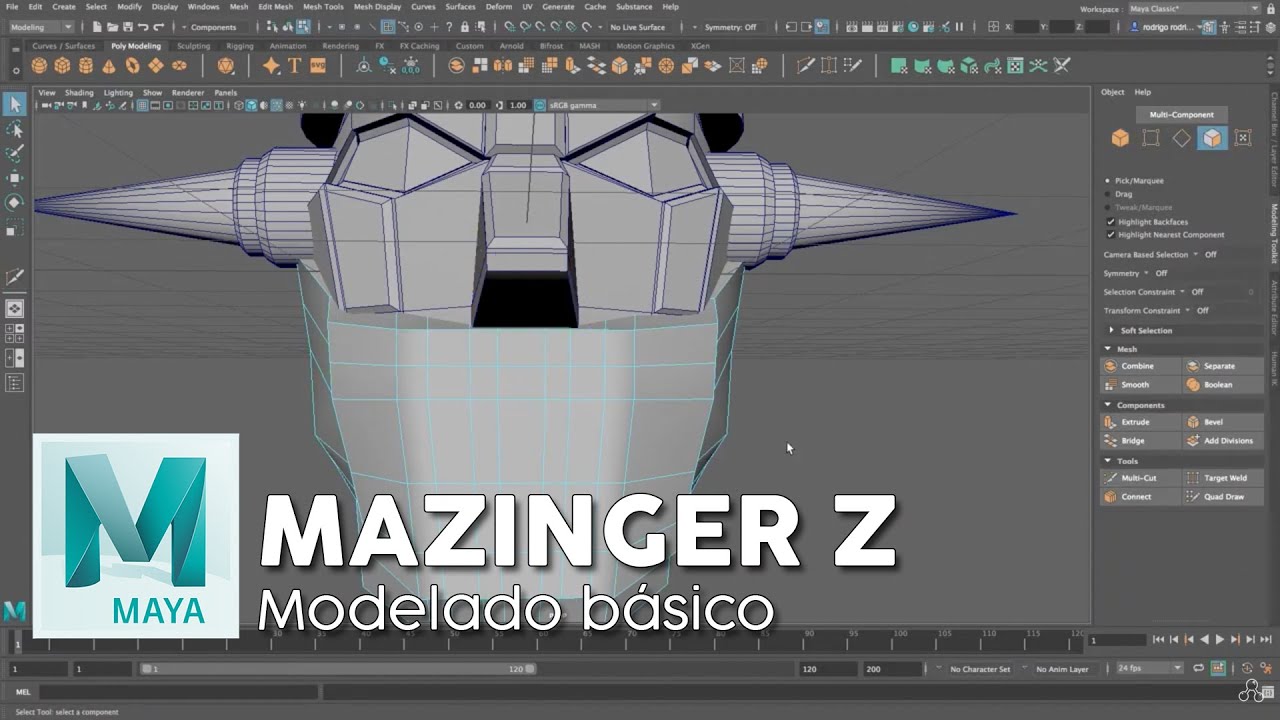1280x720 pixels.
Task: Click Face selection icon in Modeling Toolkit
Action: [x=1212, y=138]
